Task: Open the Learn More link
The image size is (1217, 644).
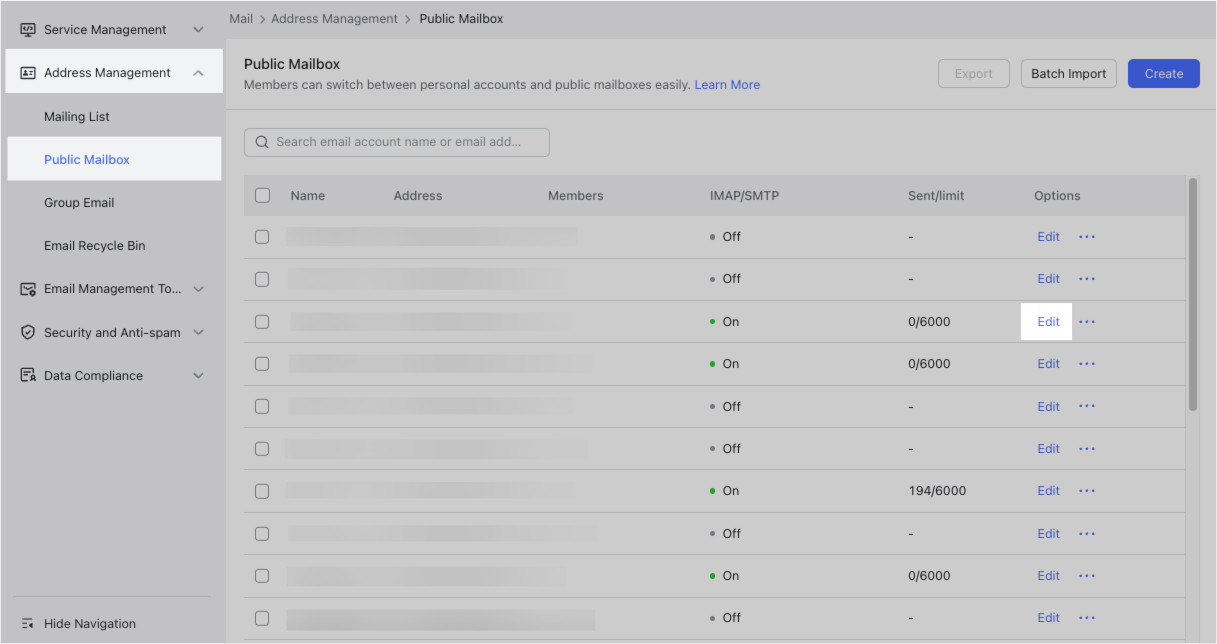Action: point(727,84)
